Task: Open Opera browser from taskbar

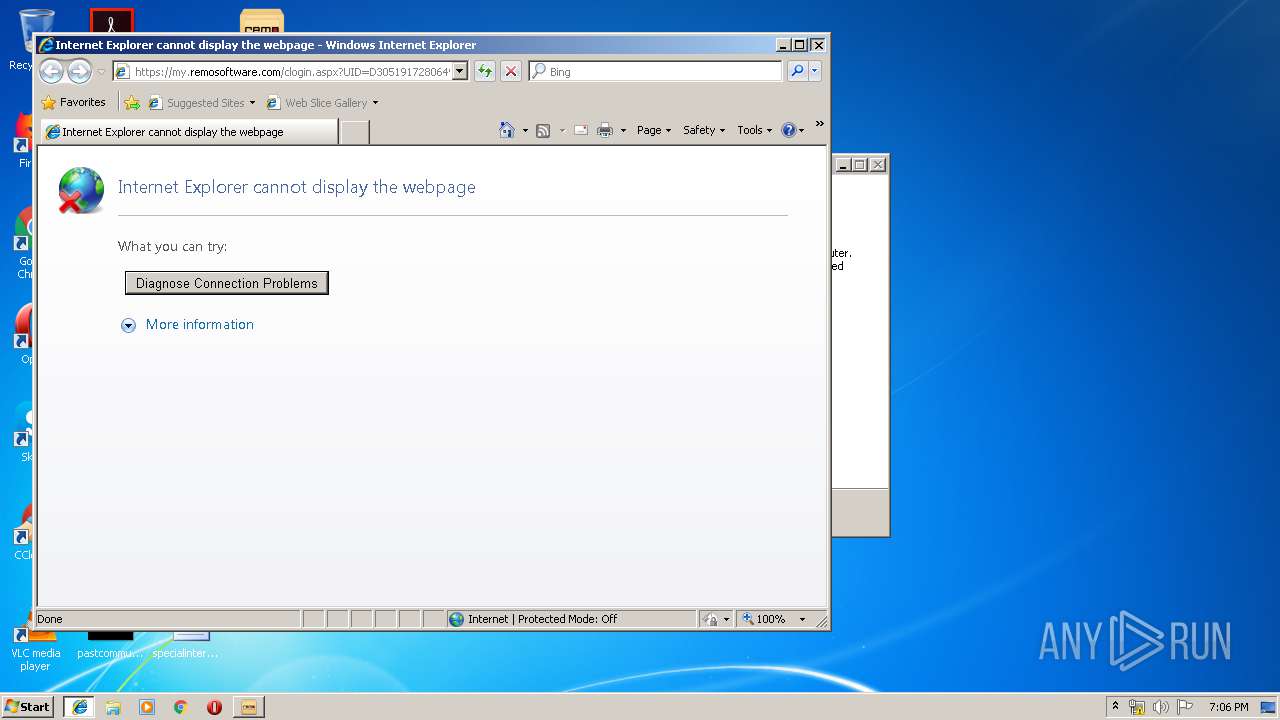Action: 214,707
